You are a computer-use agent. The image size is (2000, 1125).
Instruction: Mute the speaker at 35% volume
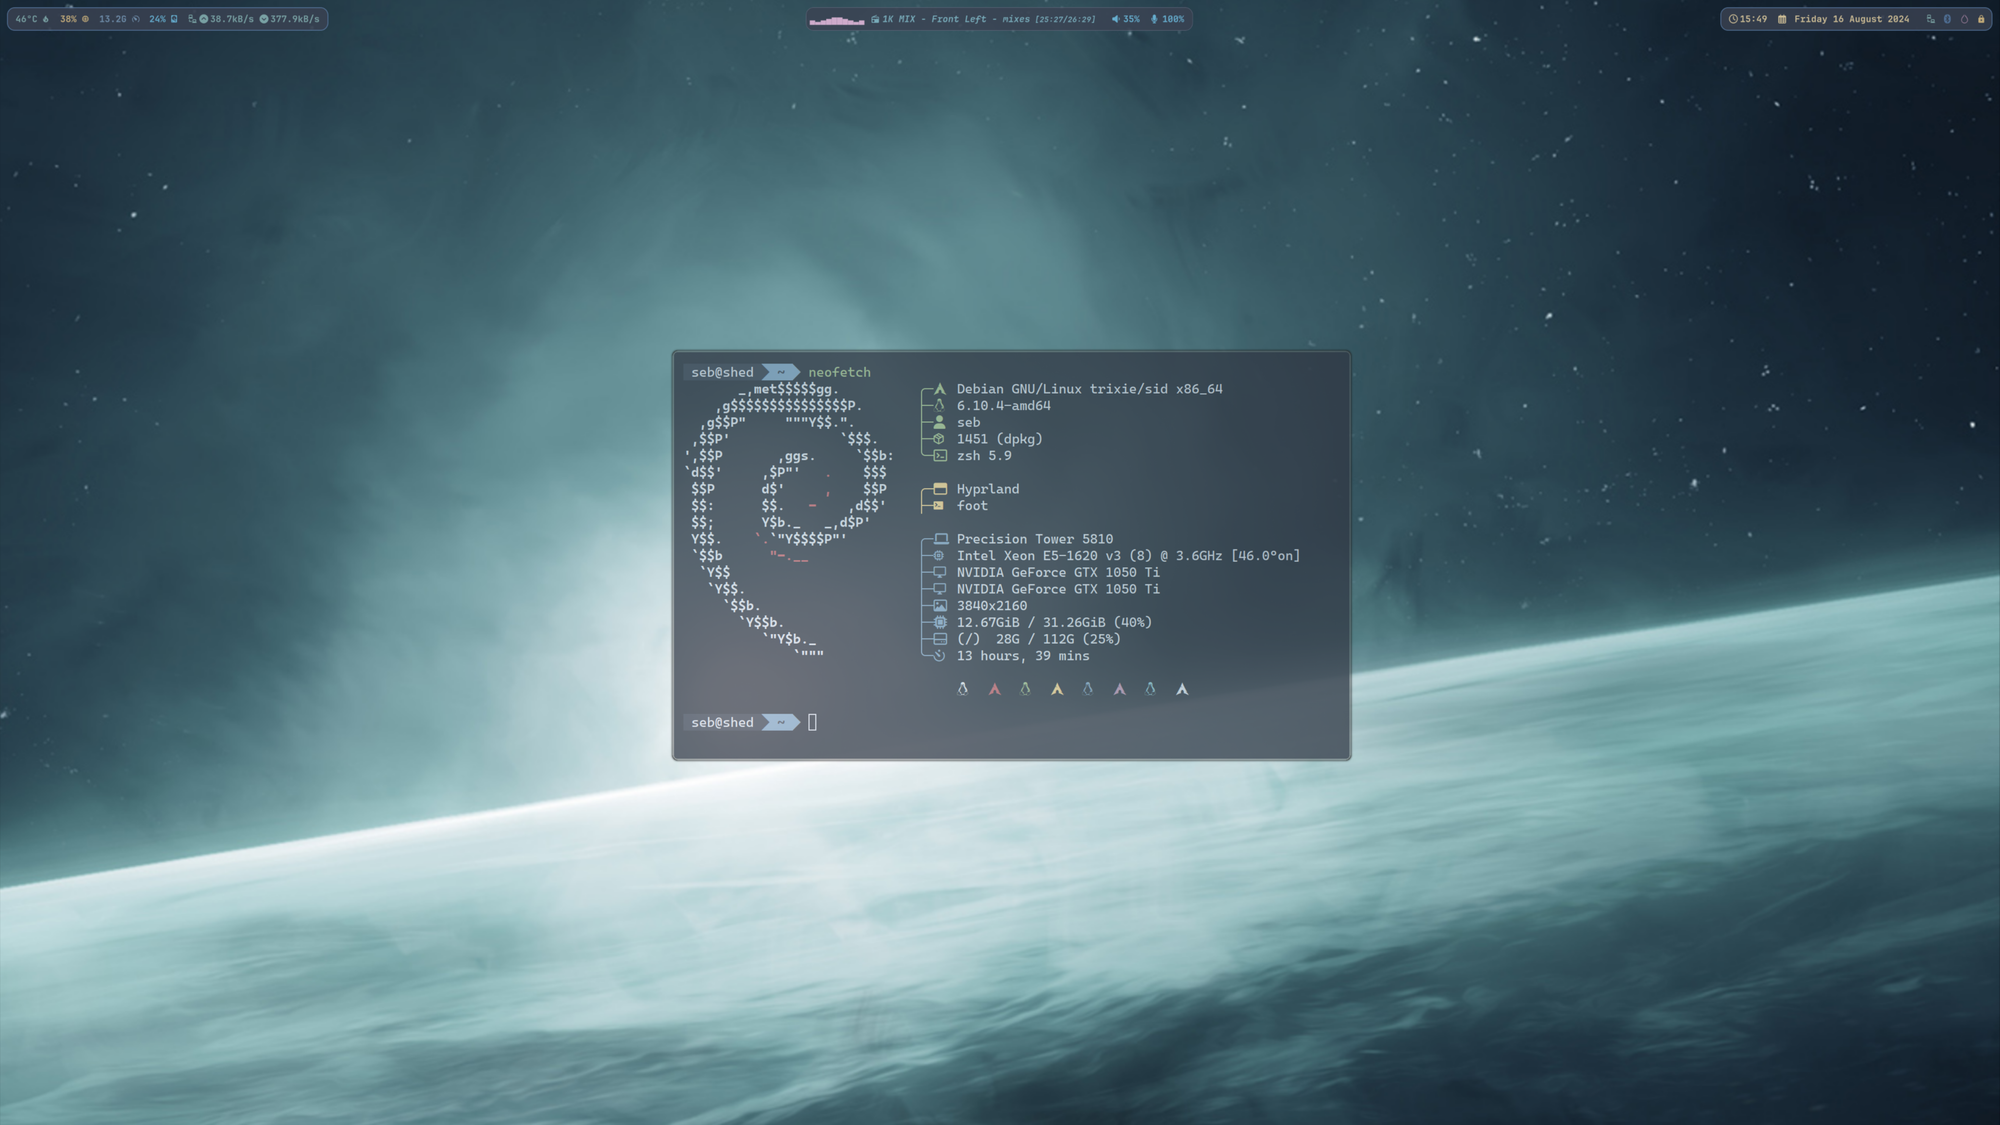1125,19
